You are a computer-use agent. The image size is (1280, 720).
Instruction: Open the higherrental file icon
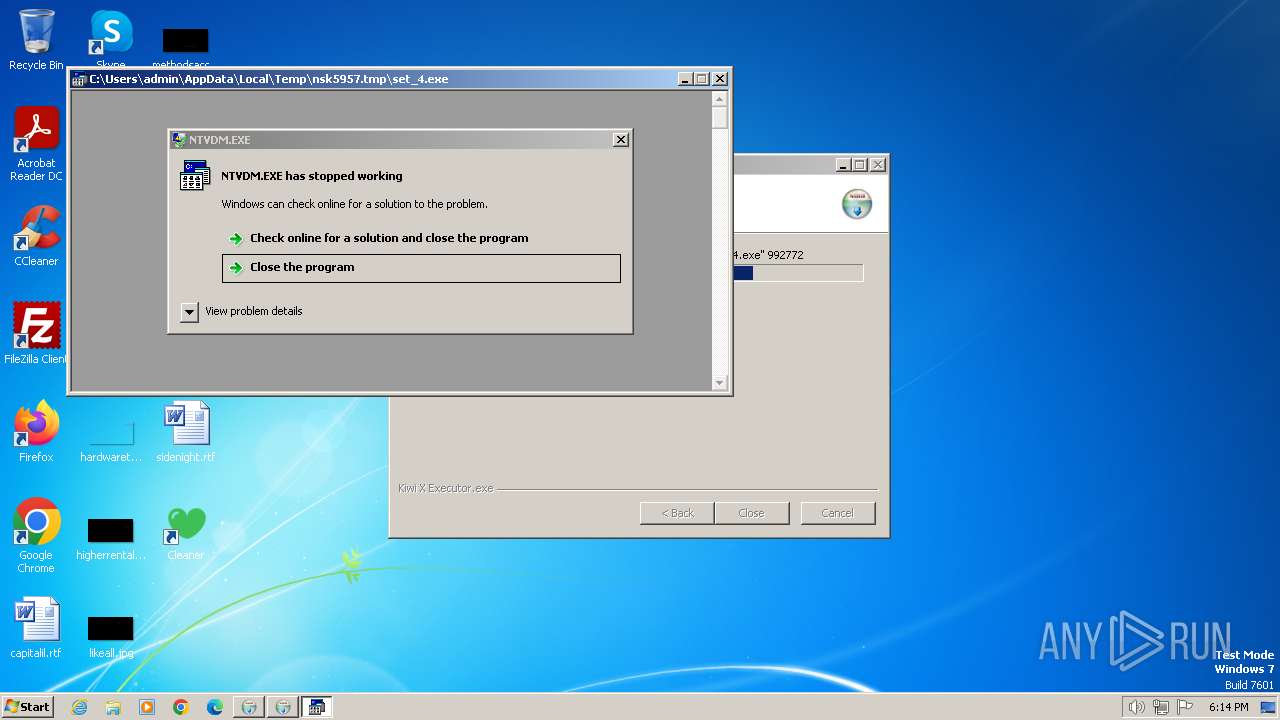[111, 539]
